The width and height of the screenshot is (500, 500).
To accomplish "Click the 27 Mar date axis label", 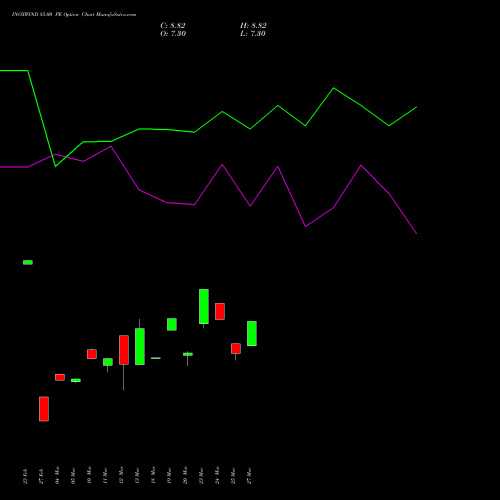I will coord(249,475).
